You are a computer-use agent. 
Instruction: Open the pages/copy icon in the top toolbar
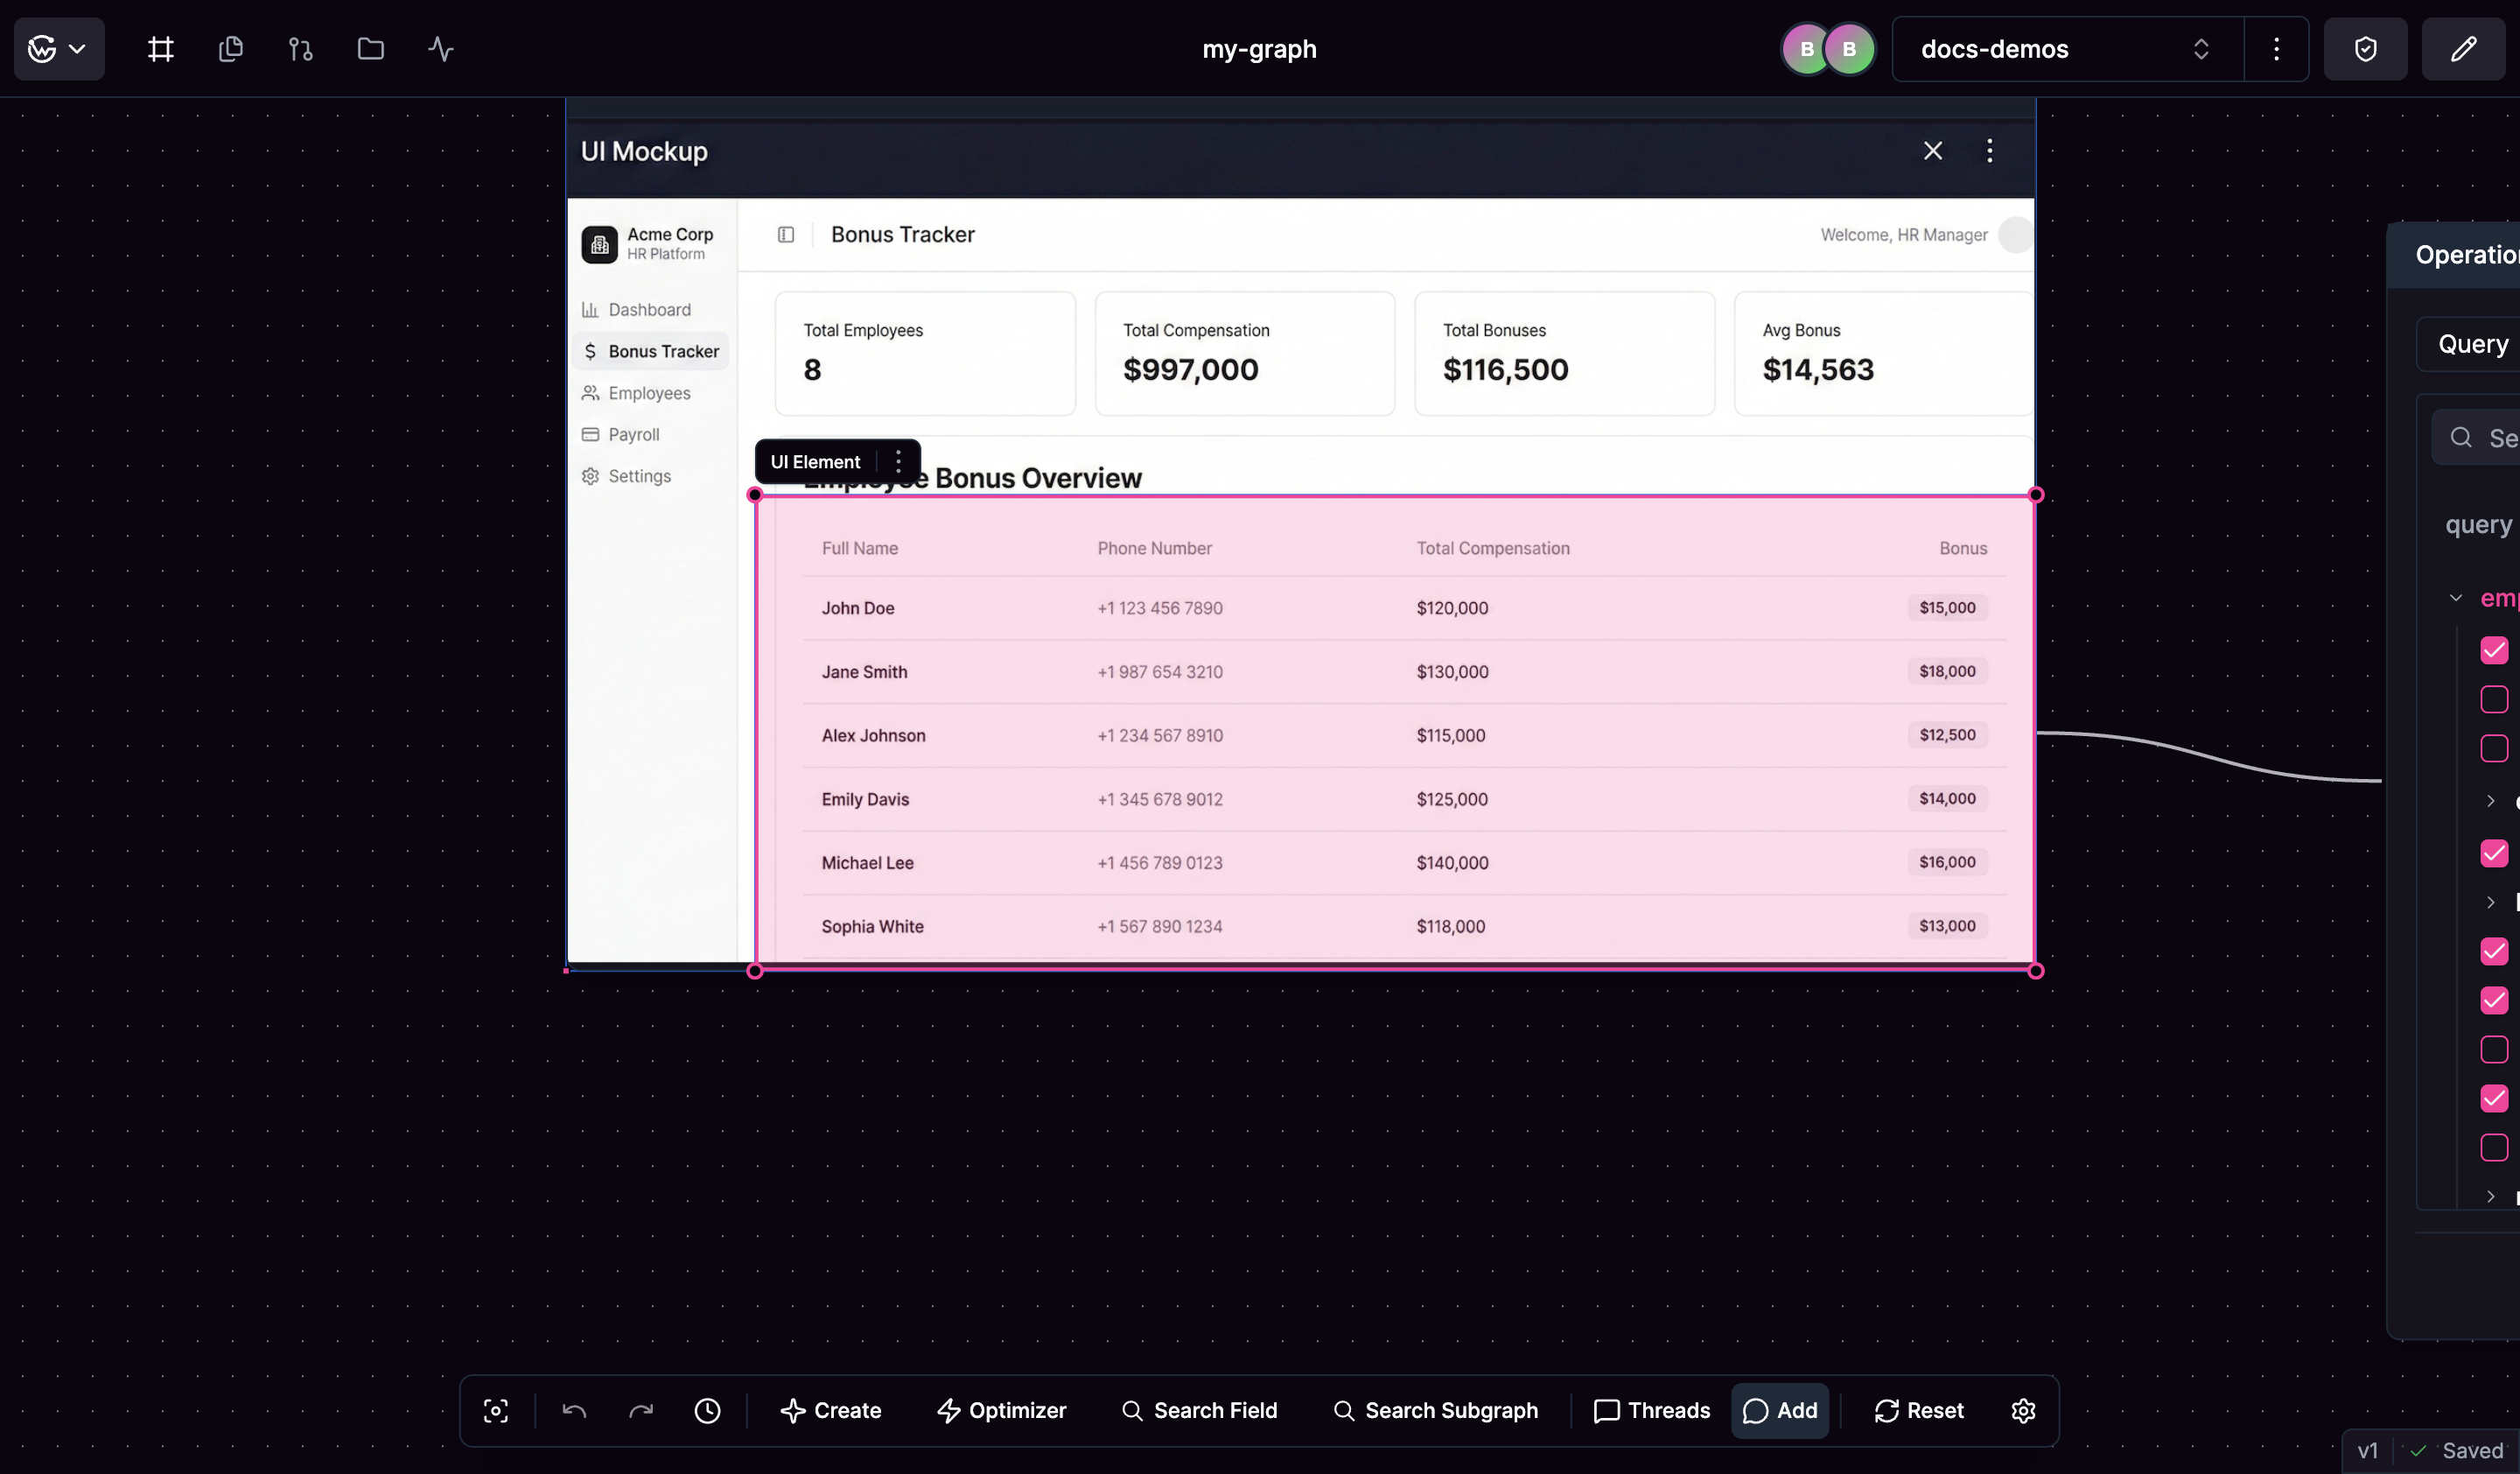(230, 48)
